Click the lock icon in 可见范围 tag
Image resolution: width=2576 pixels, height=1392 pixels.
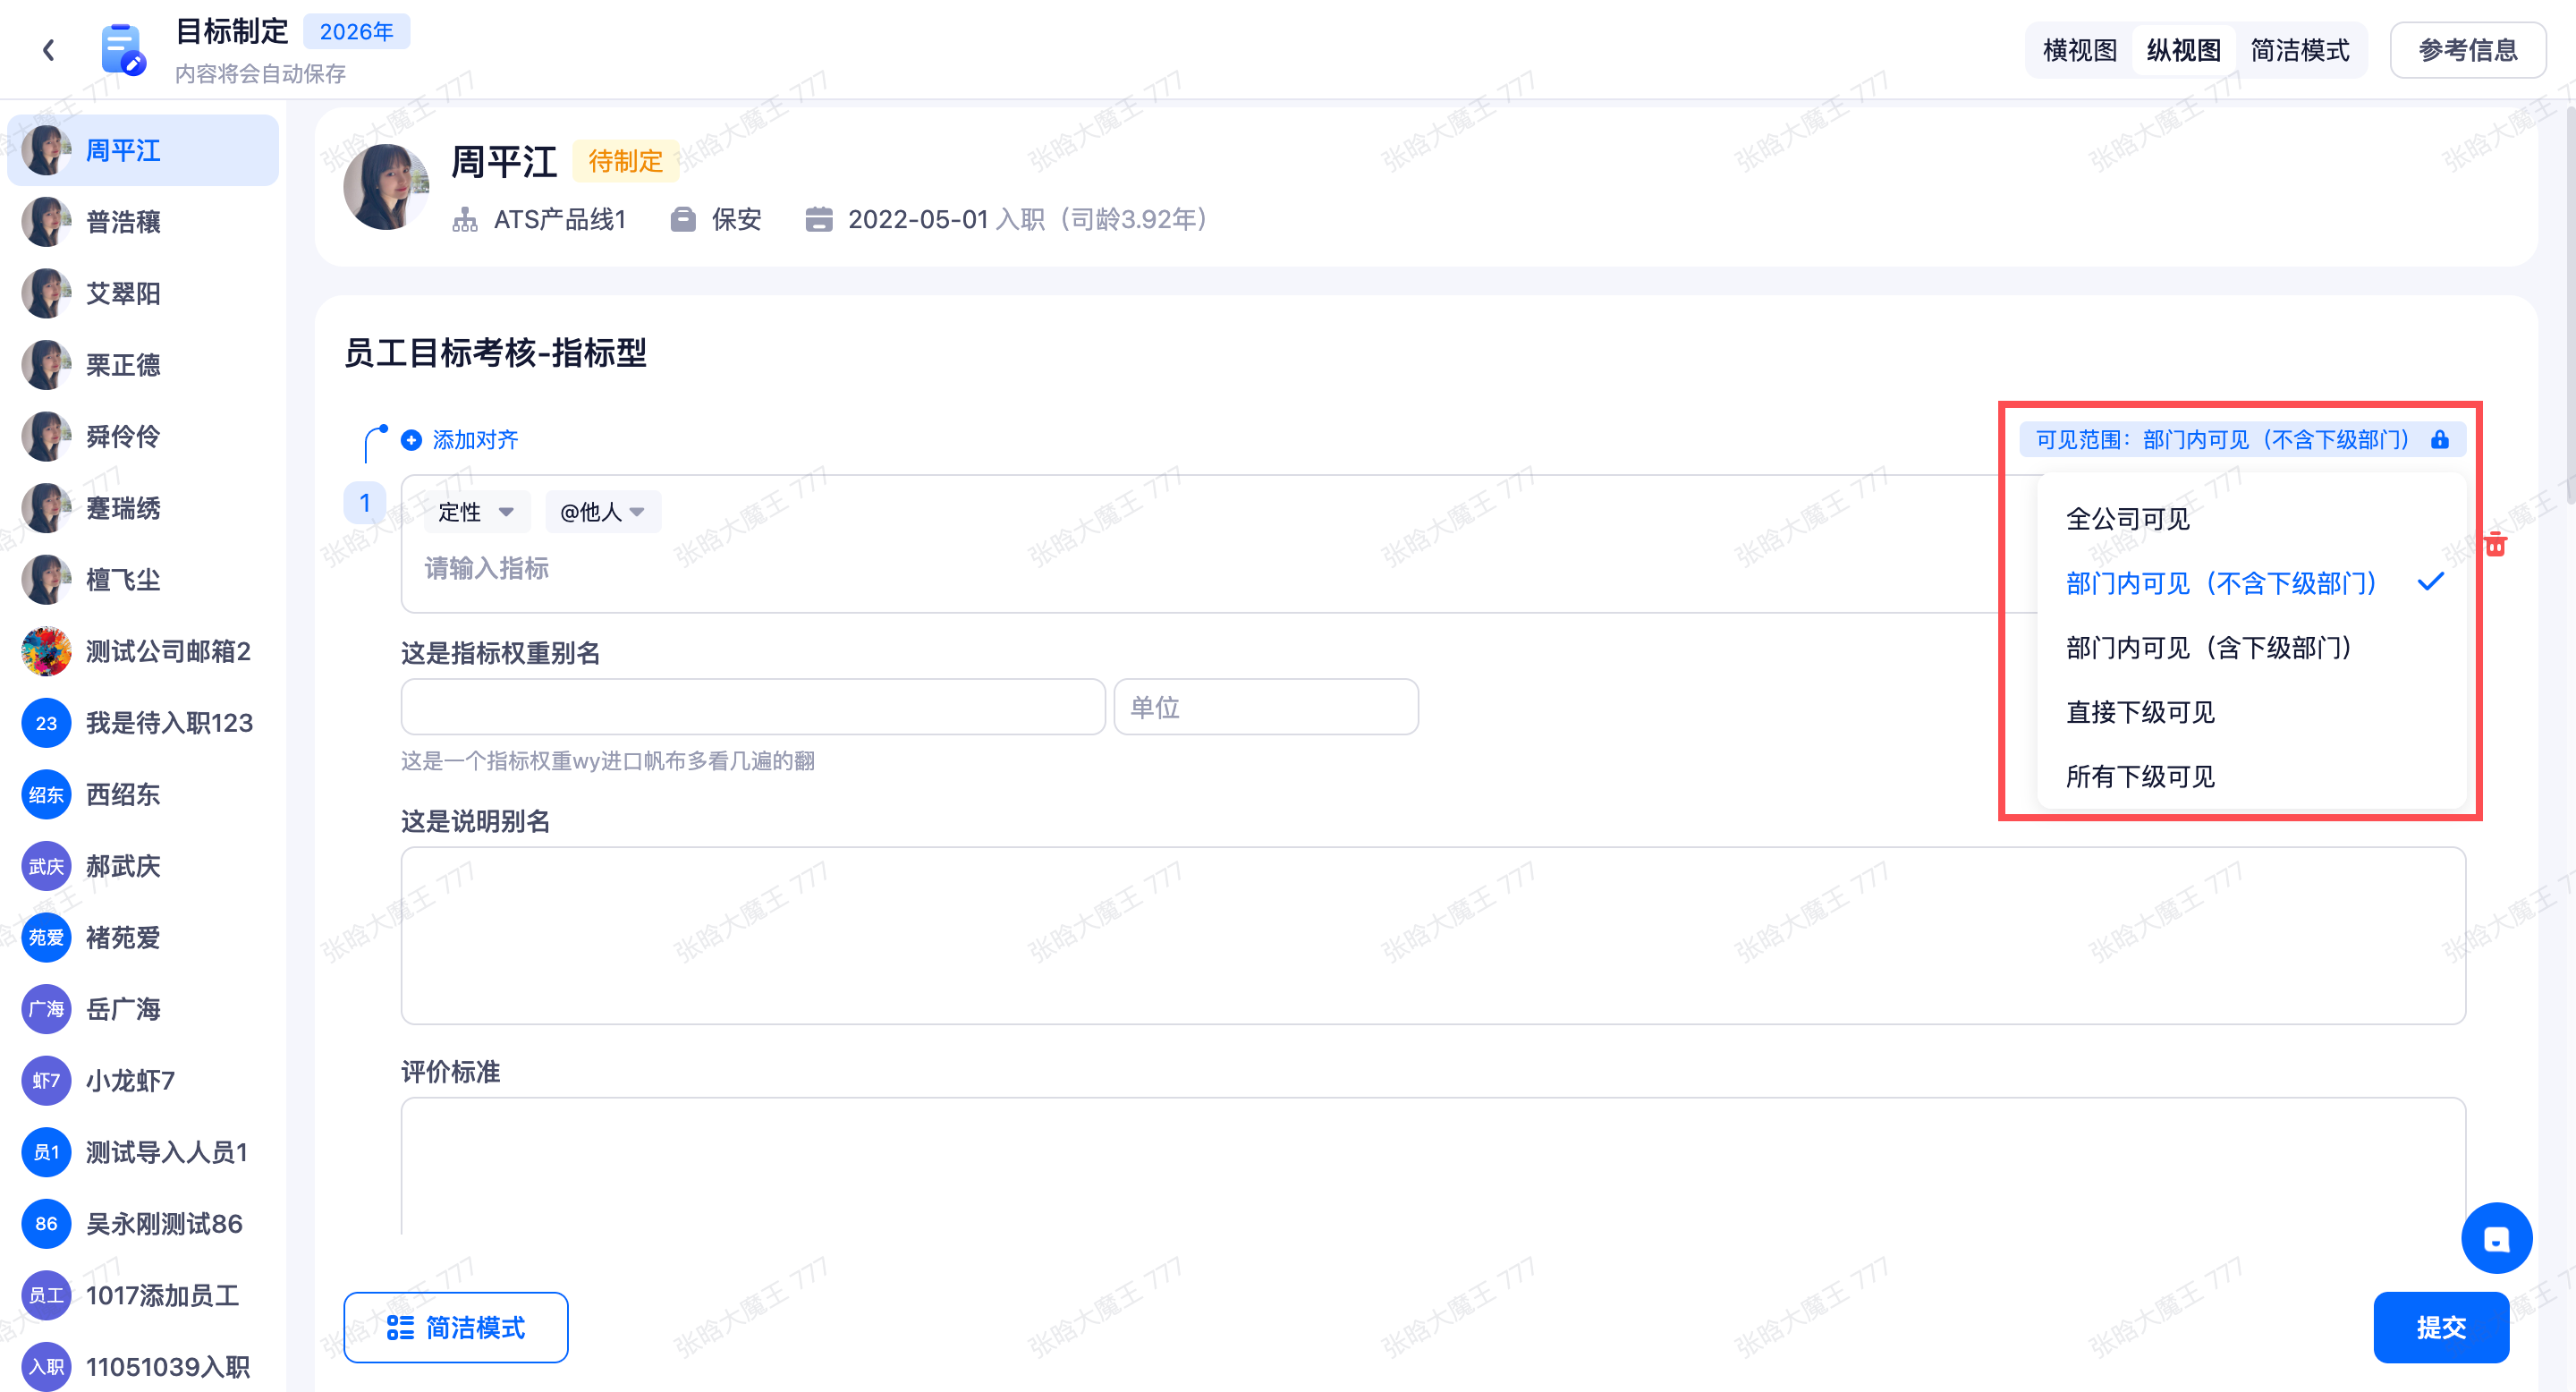[x=2440, y=440]
